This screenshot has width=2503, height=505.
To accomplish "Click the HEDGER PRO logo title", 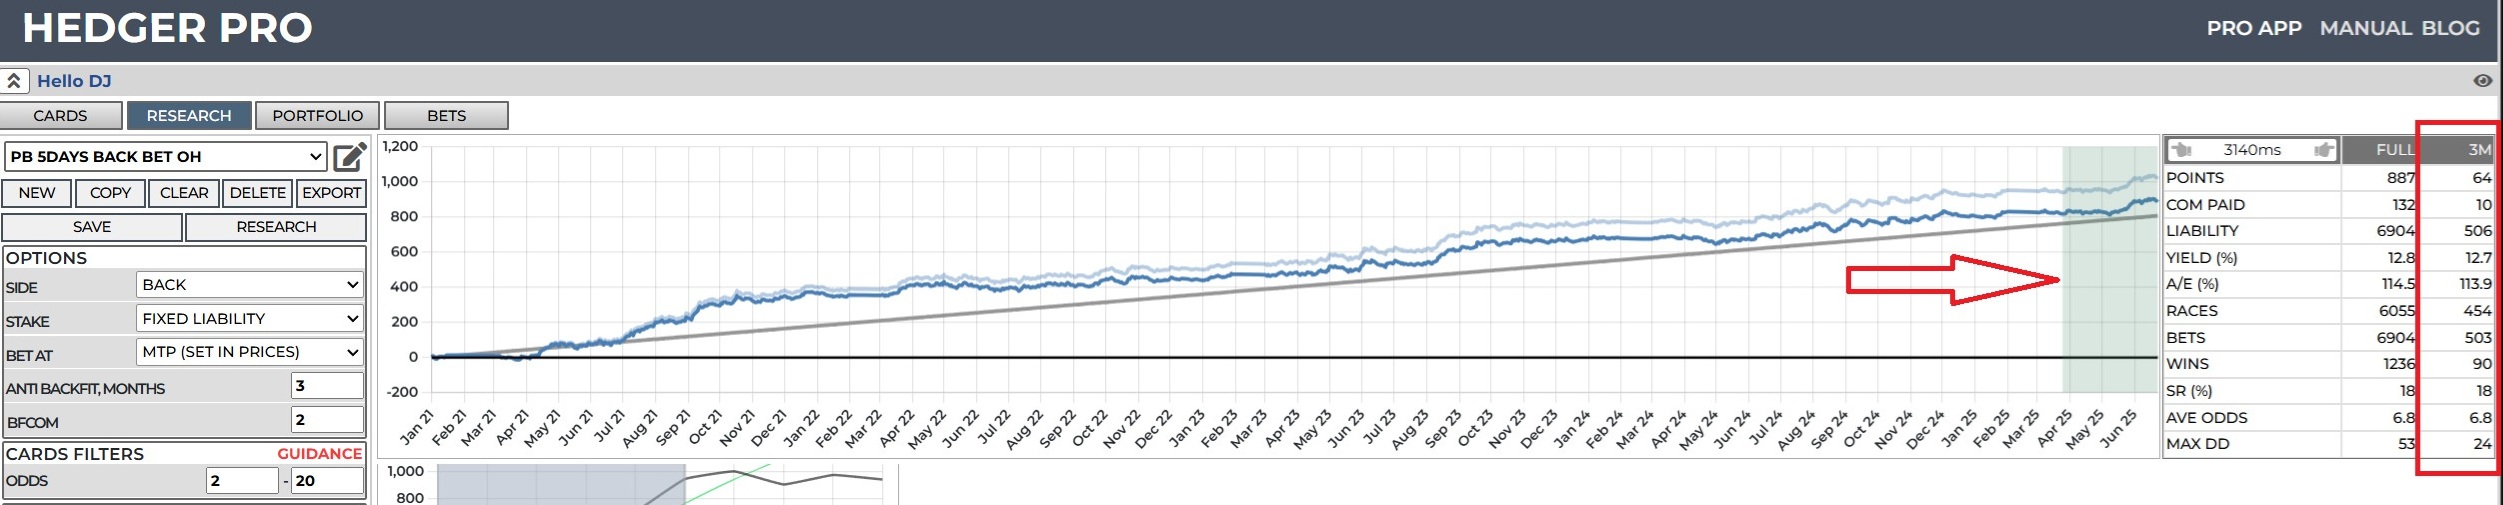I will pos(167,28).
